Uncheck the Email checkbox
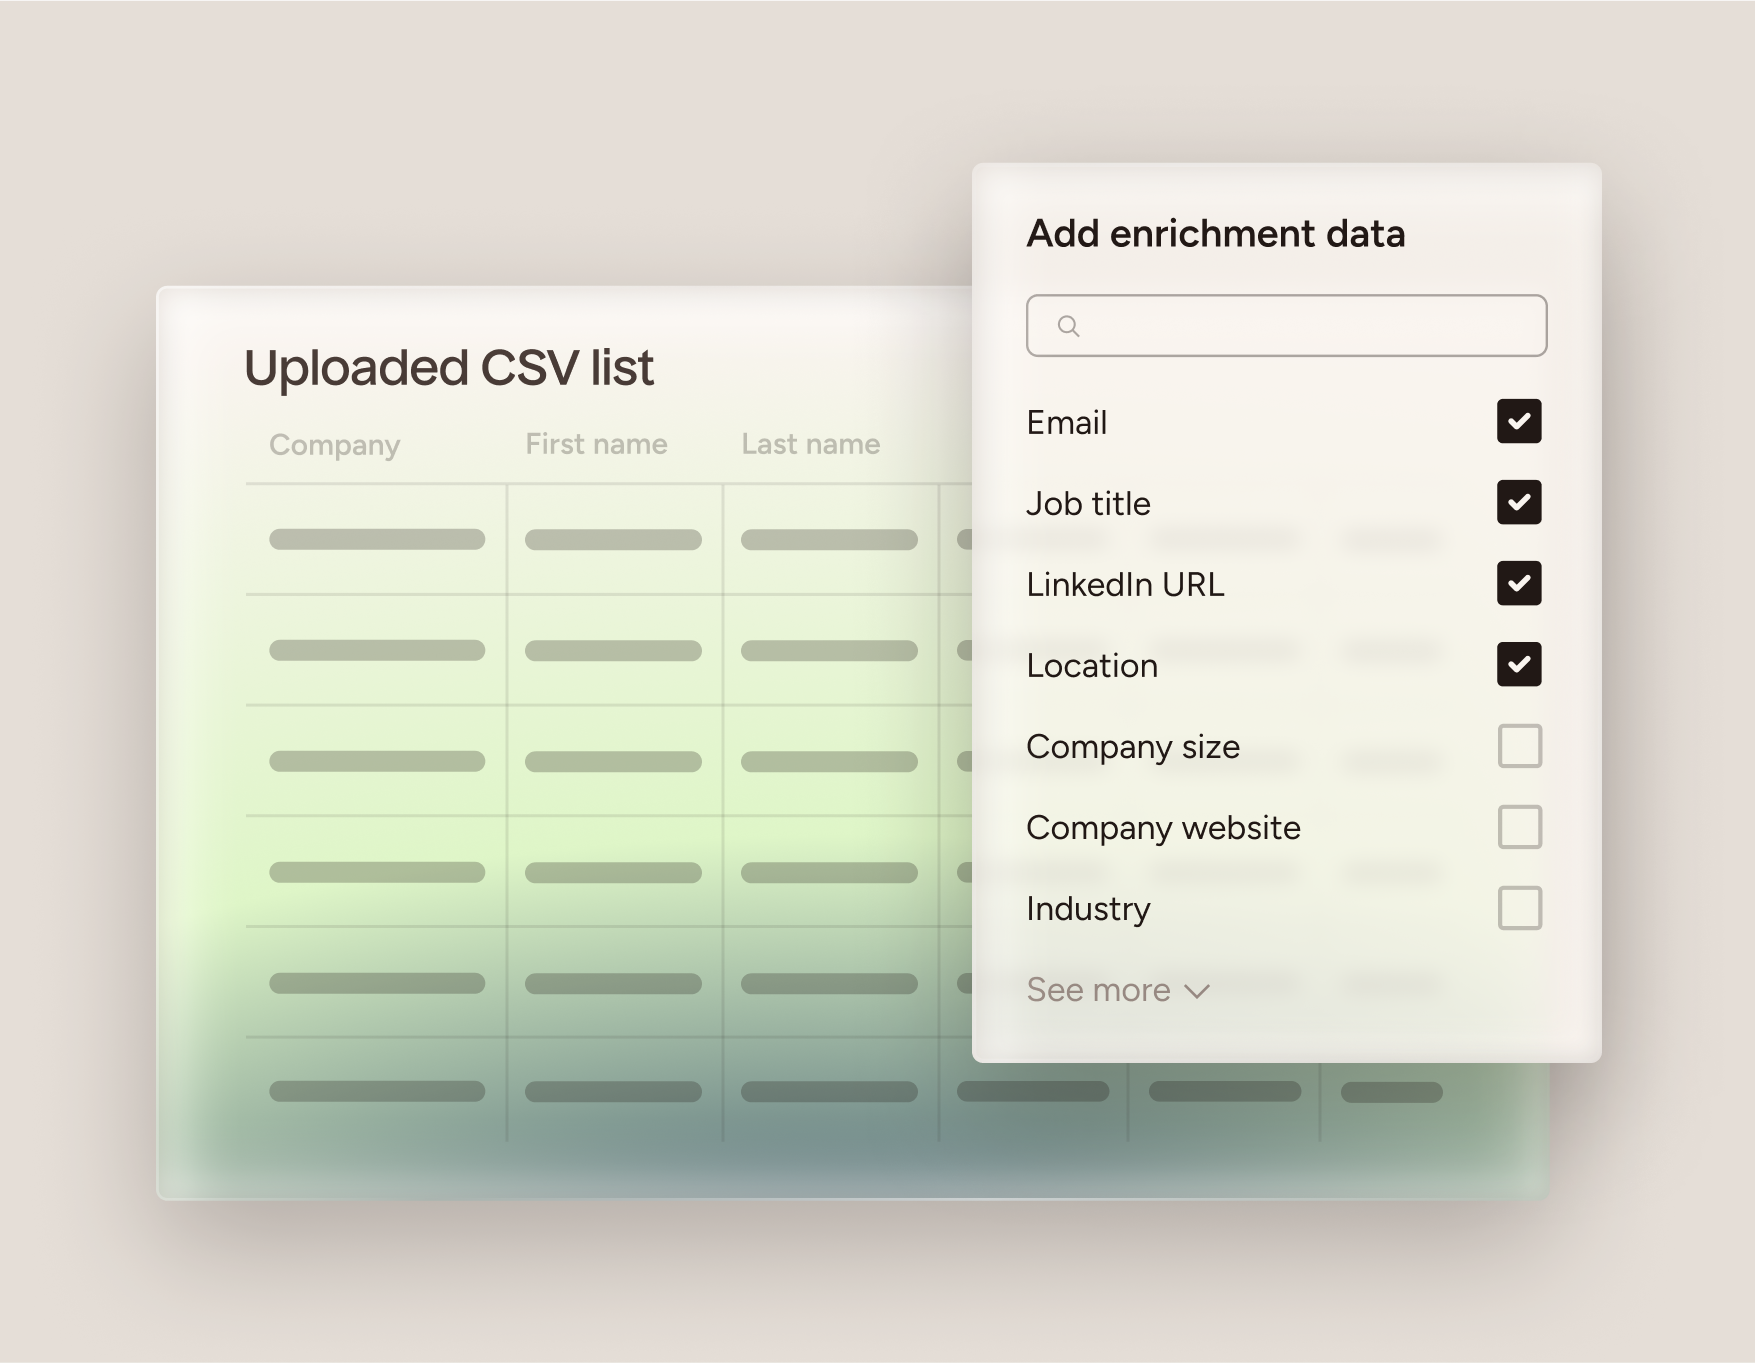1755x1363 pixels. point(1518,421)
